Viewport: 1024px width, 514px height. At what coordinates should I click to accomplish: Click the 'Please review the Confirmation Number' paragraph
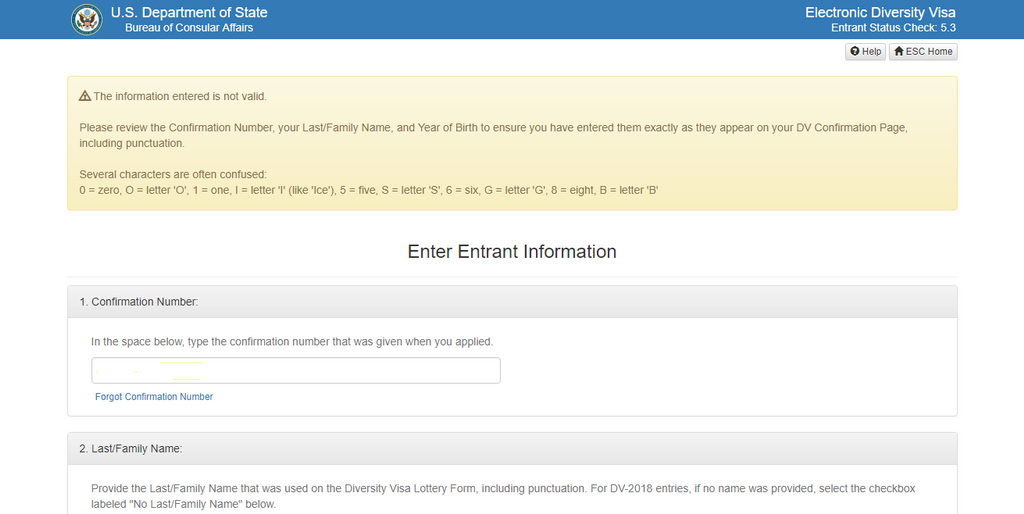click(x=493, y=128)
